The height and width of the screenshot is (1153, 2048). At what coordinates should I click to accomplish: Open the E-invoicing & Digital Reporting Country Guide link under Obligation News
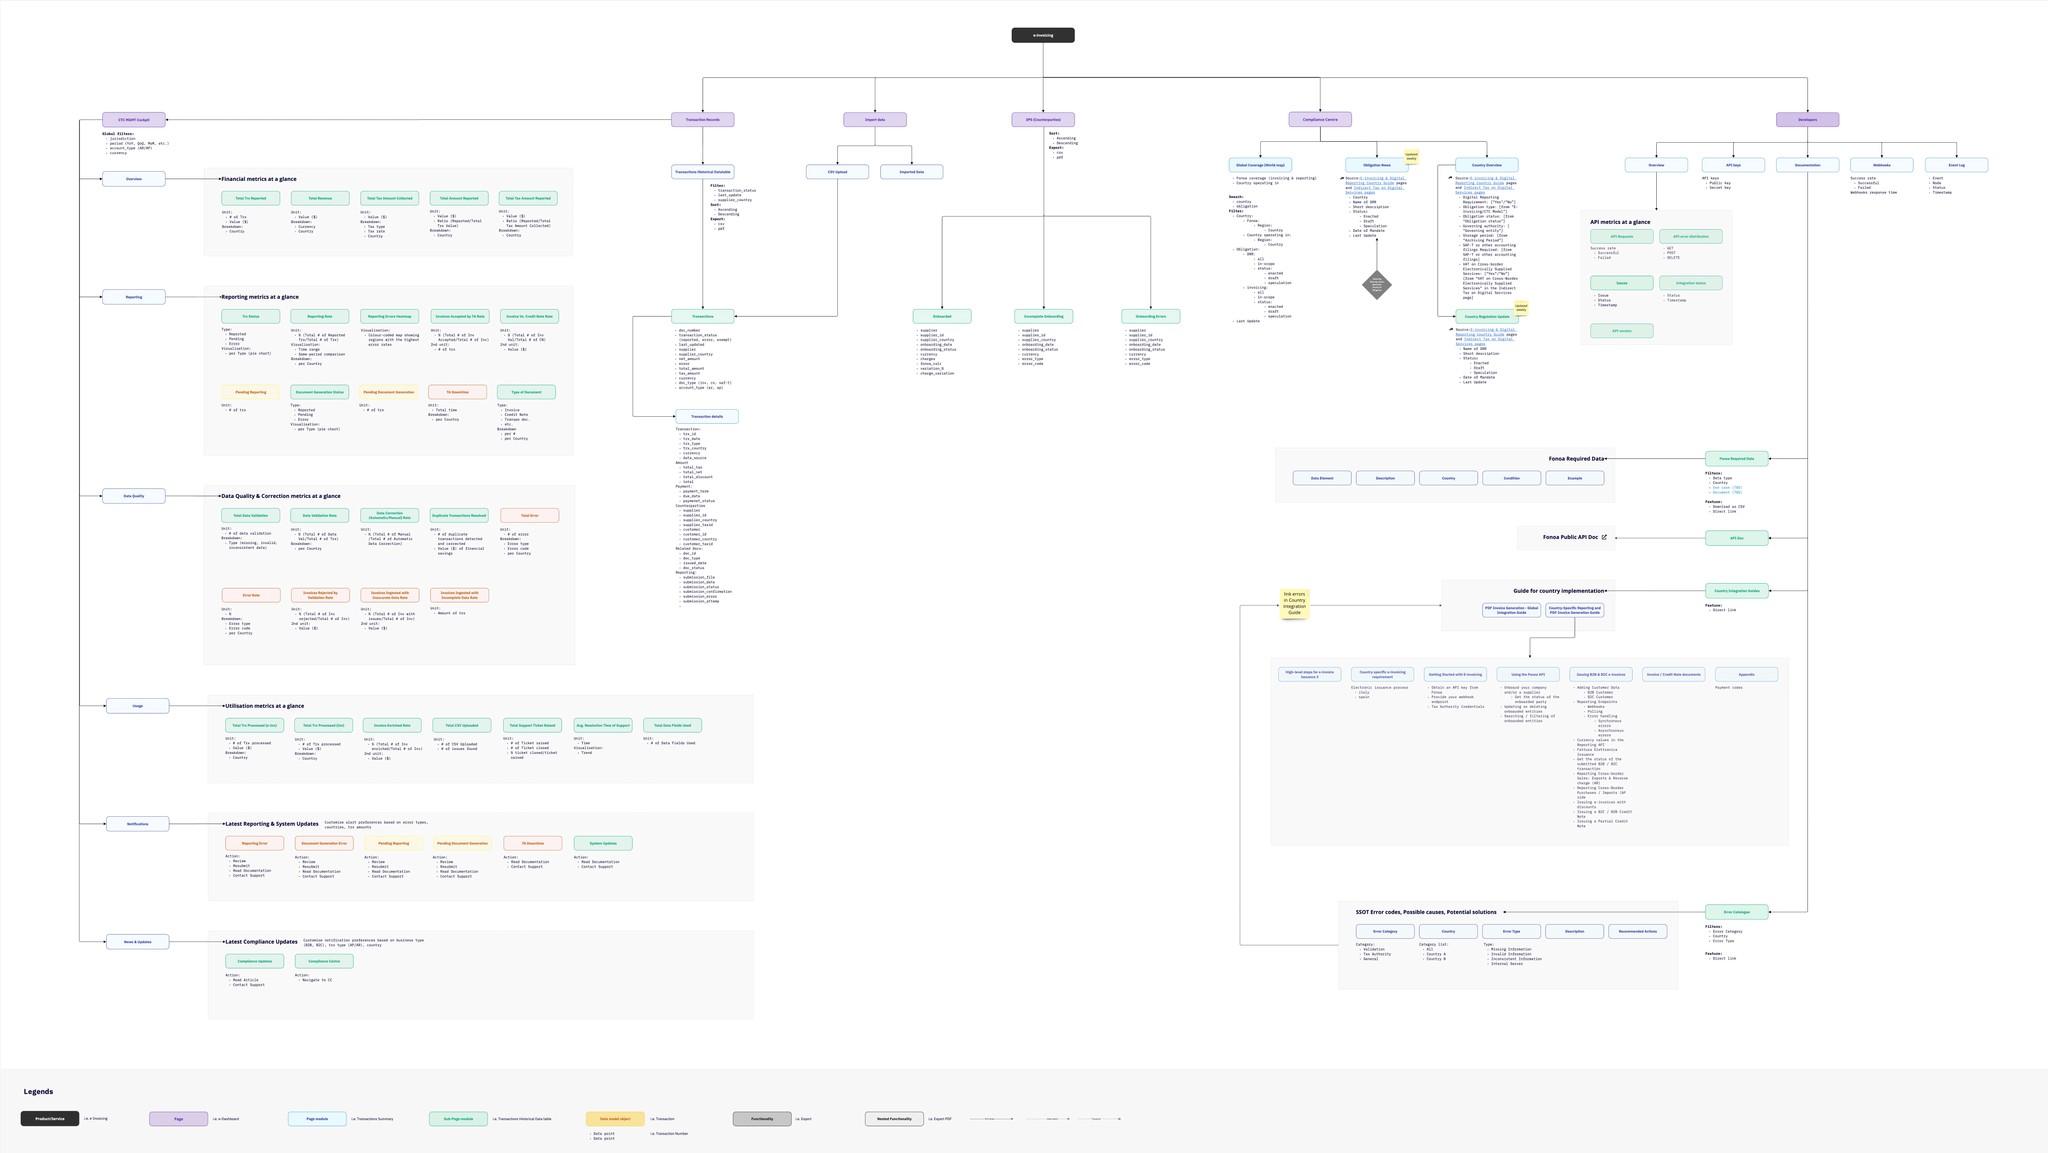[x=1383, y=180]
